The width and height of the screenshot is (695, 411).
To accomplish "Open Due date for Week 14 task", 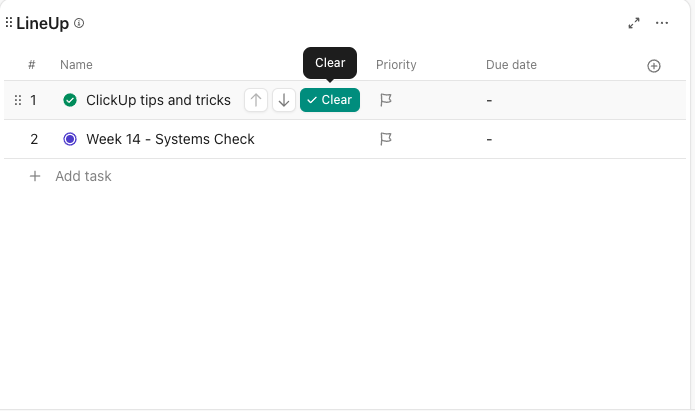I will [x=489, y=140].
